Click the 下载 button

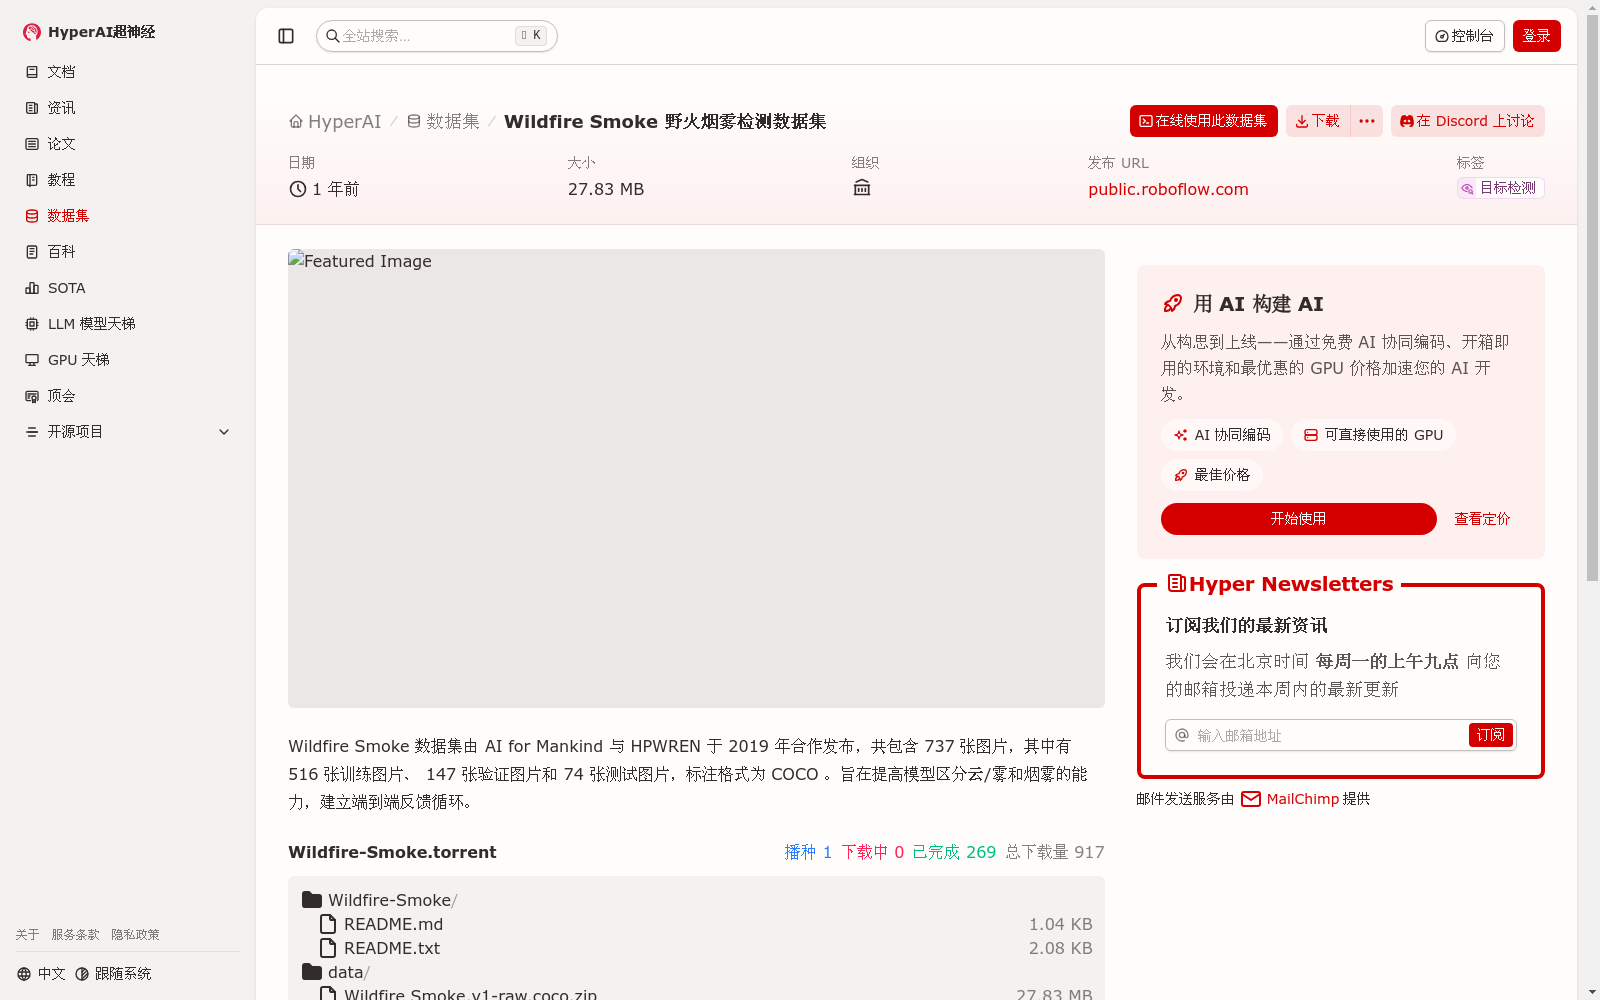coord(1317,121)
